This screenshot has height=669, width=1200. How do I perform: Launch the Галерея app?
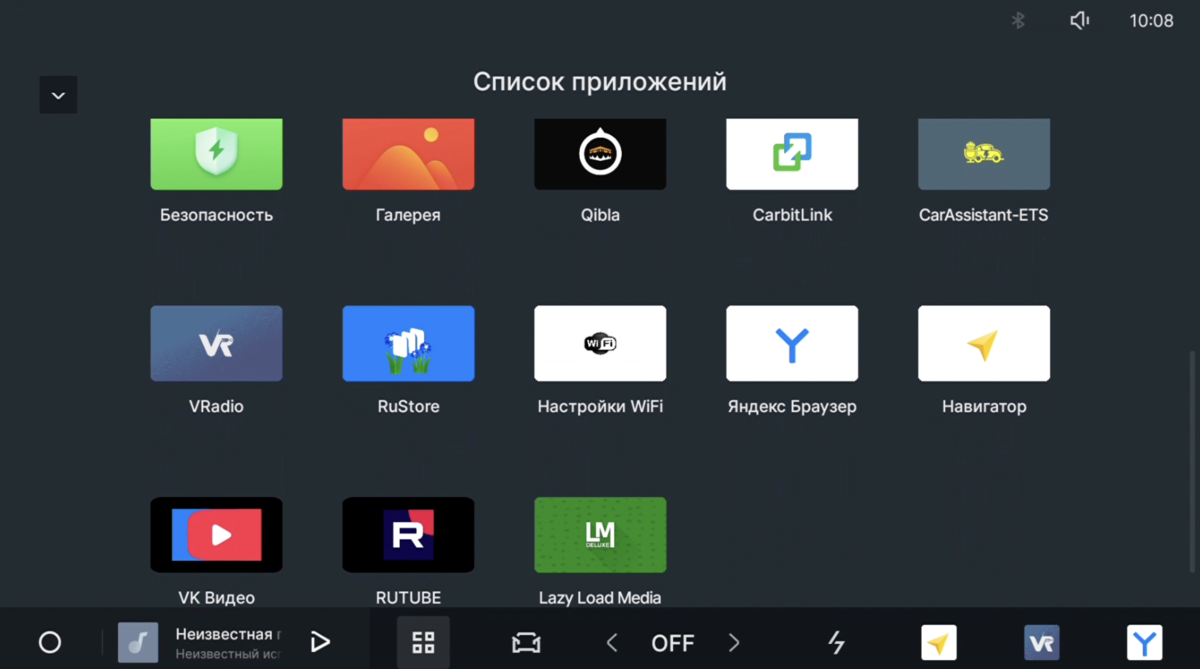pyautogui.click(x=408, y=155)
